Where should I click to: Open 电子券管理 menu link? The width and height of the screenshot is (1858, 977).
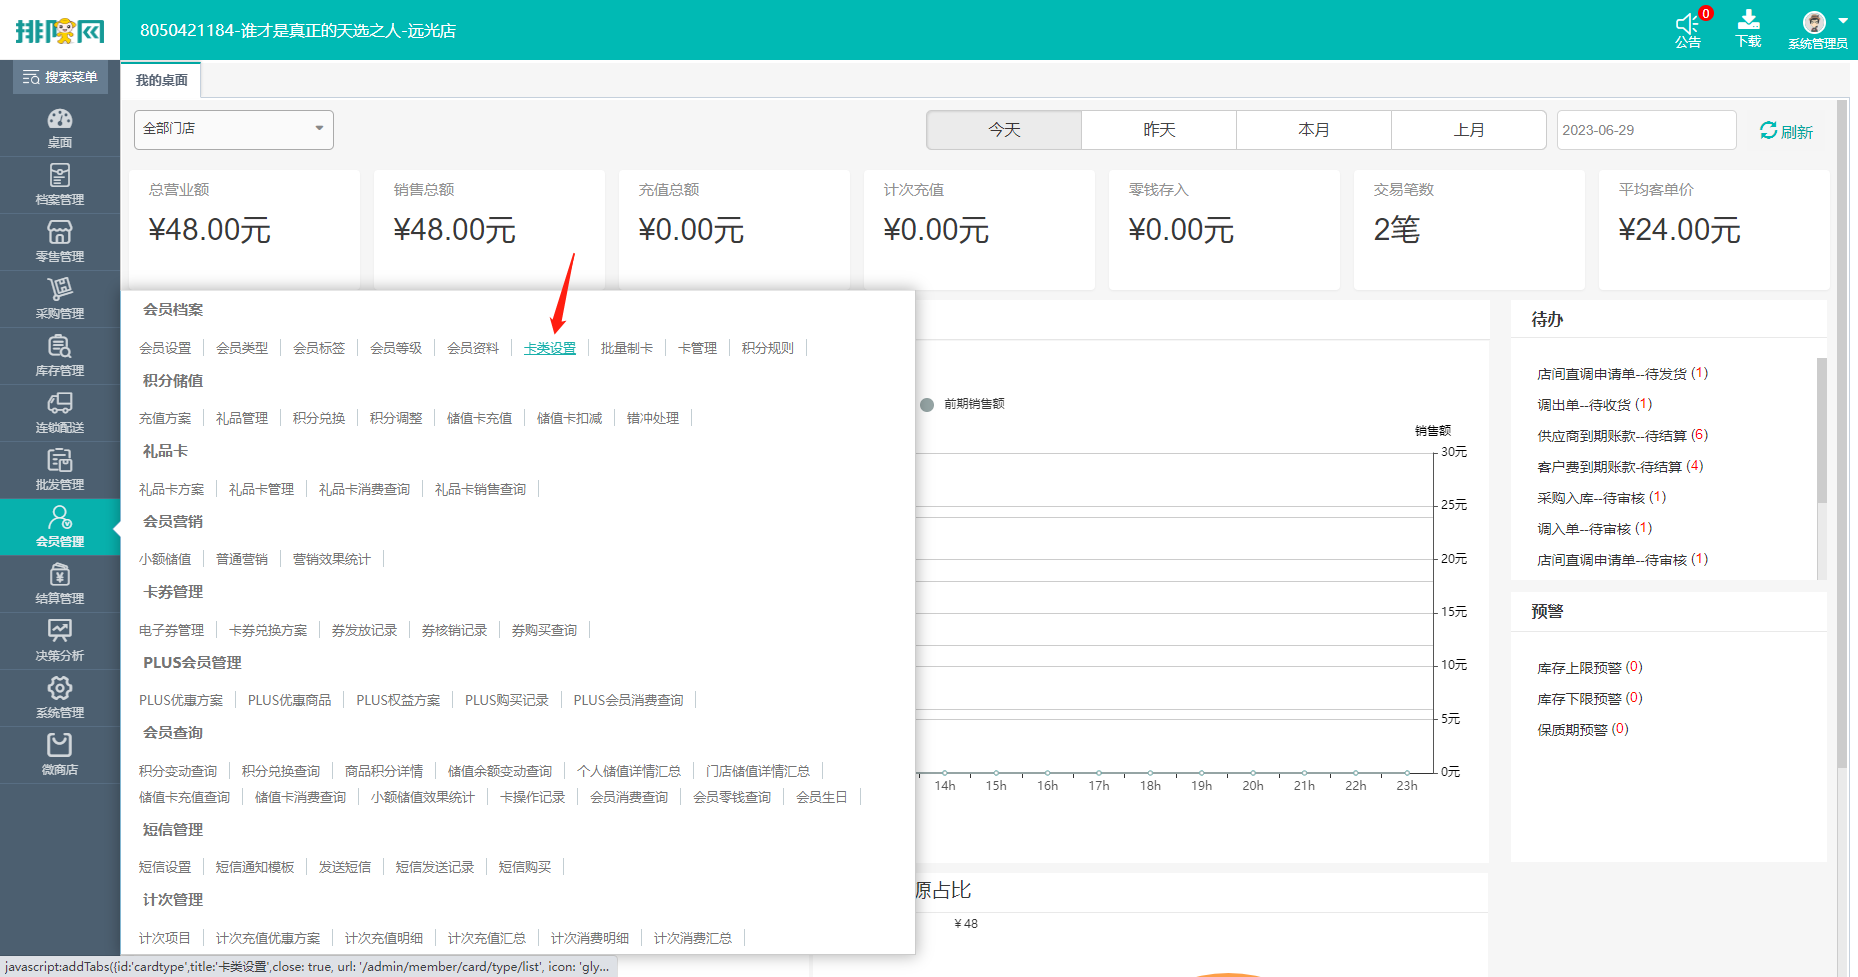click(172, 630)
